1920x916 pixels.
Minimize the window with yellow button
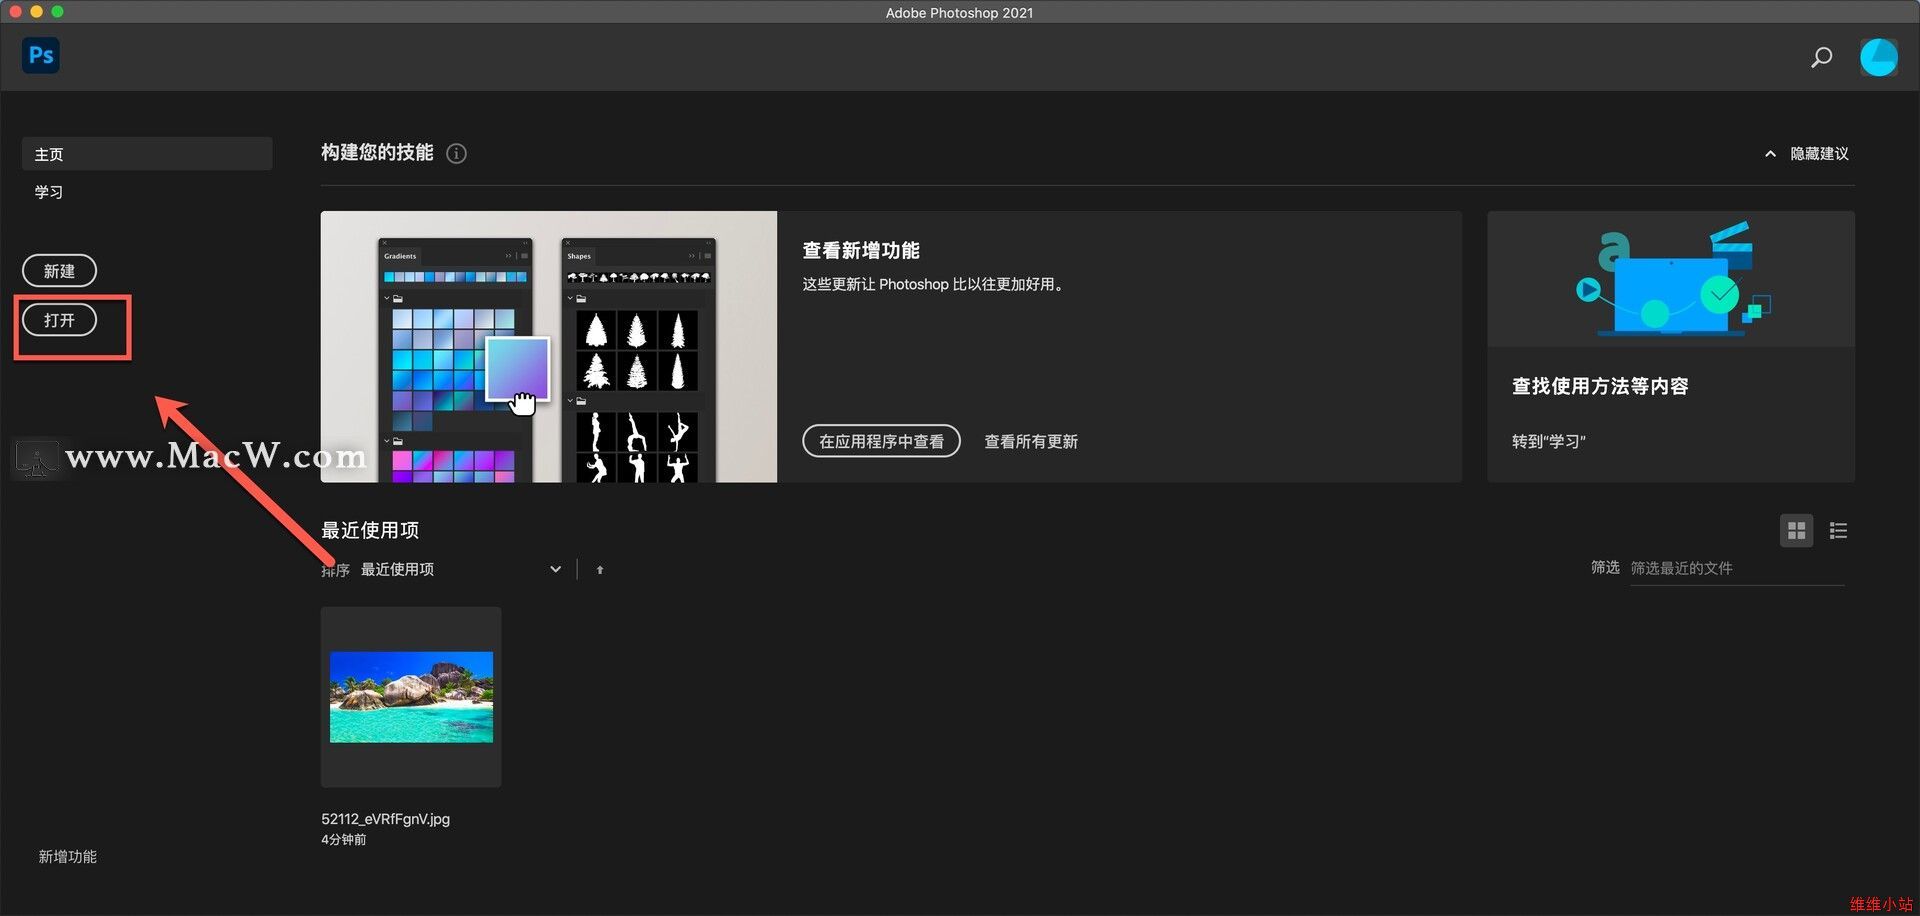coord(36,12)
